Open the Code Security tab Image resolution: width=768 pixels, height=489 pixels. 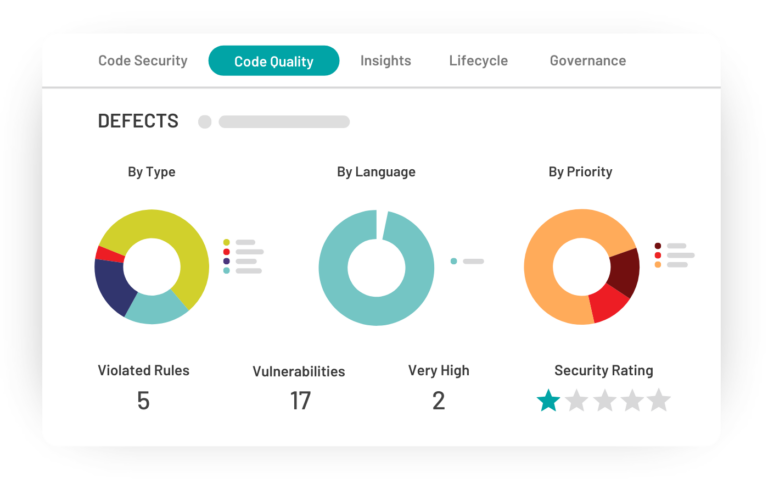click(143, 61)
